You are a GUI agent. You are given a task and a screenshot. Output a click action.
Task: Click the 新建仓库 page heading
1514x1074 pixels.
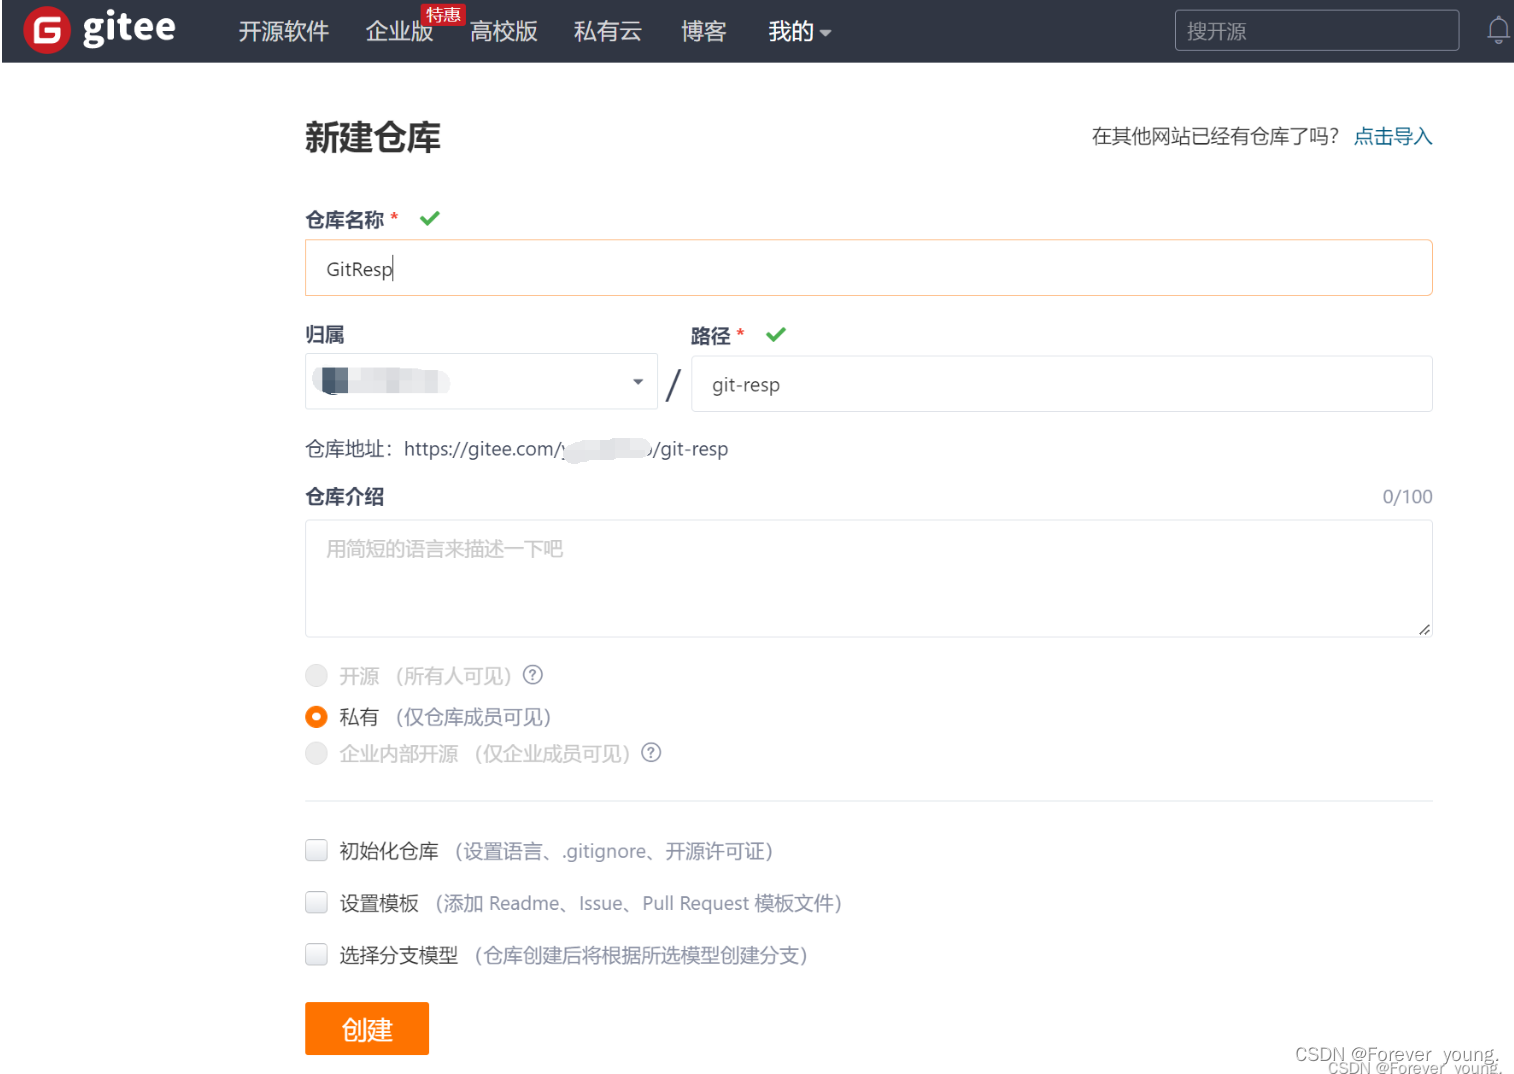pos(373,137)
